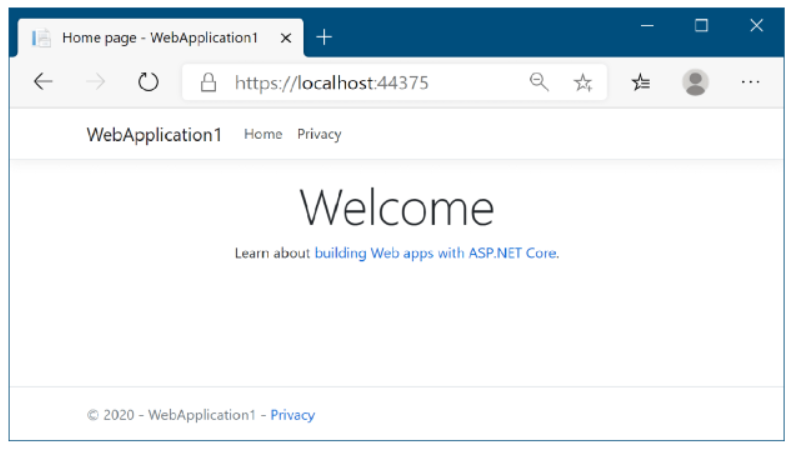Go to Home in the navbar

coord(263,135)
